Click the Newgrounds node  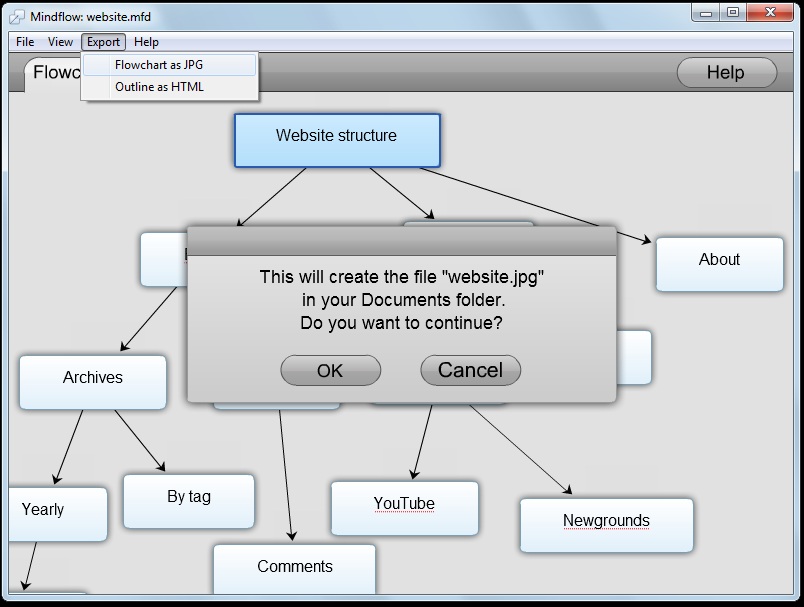[606, 525]
